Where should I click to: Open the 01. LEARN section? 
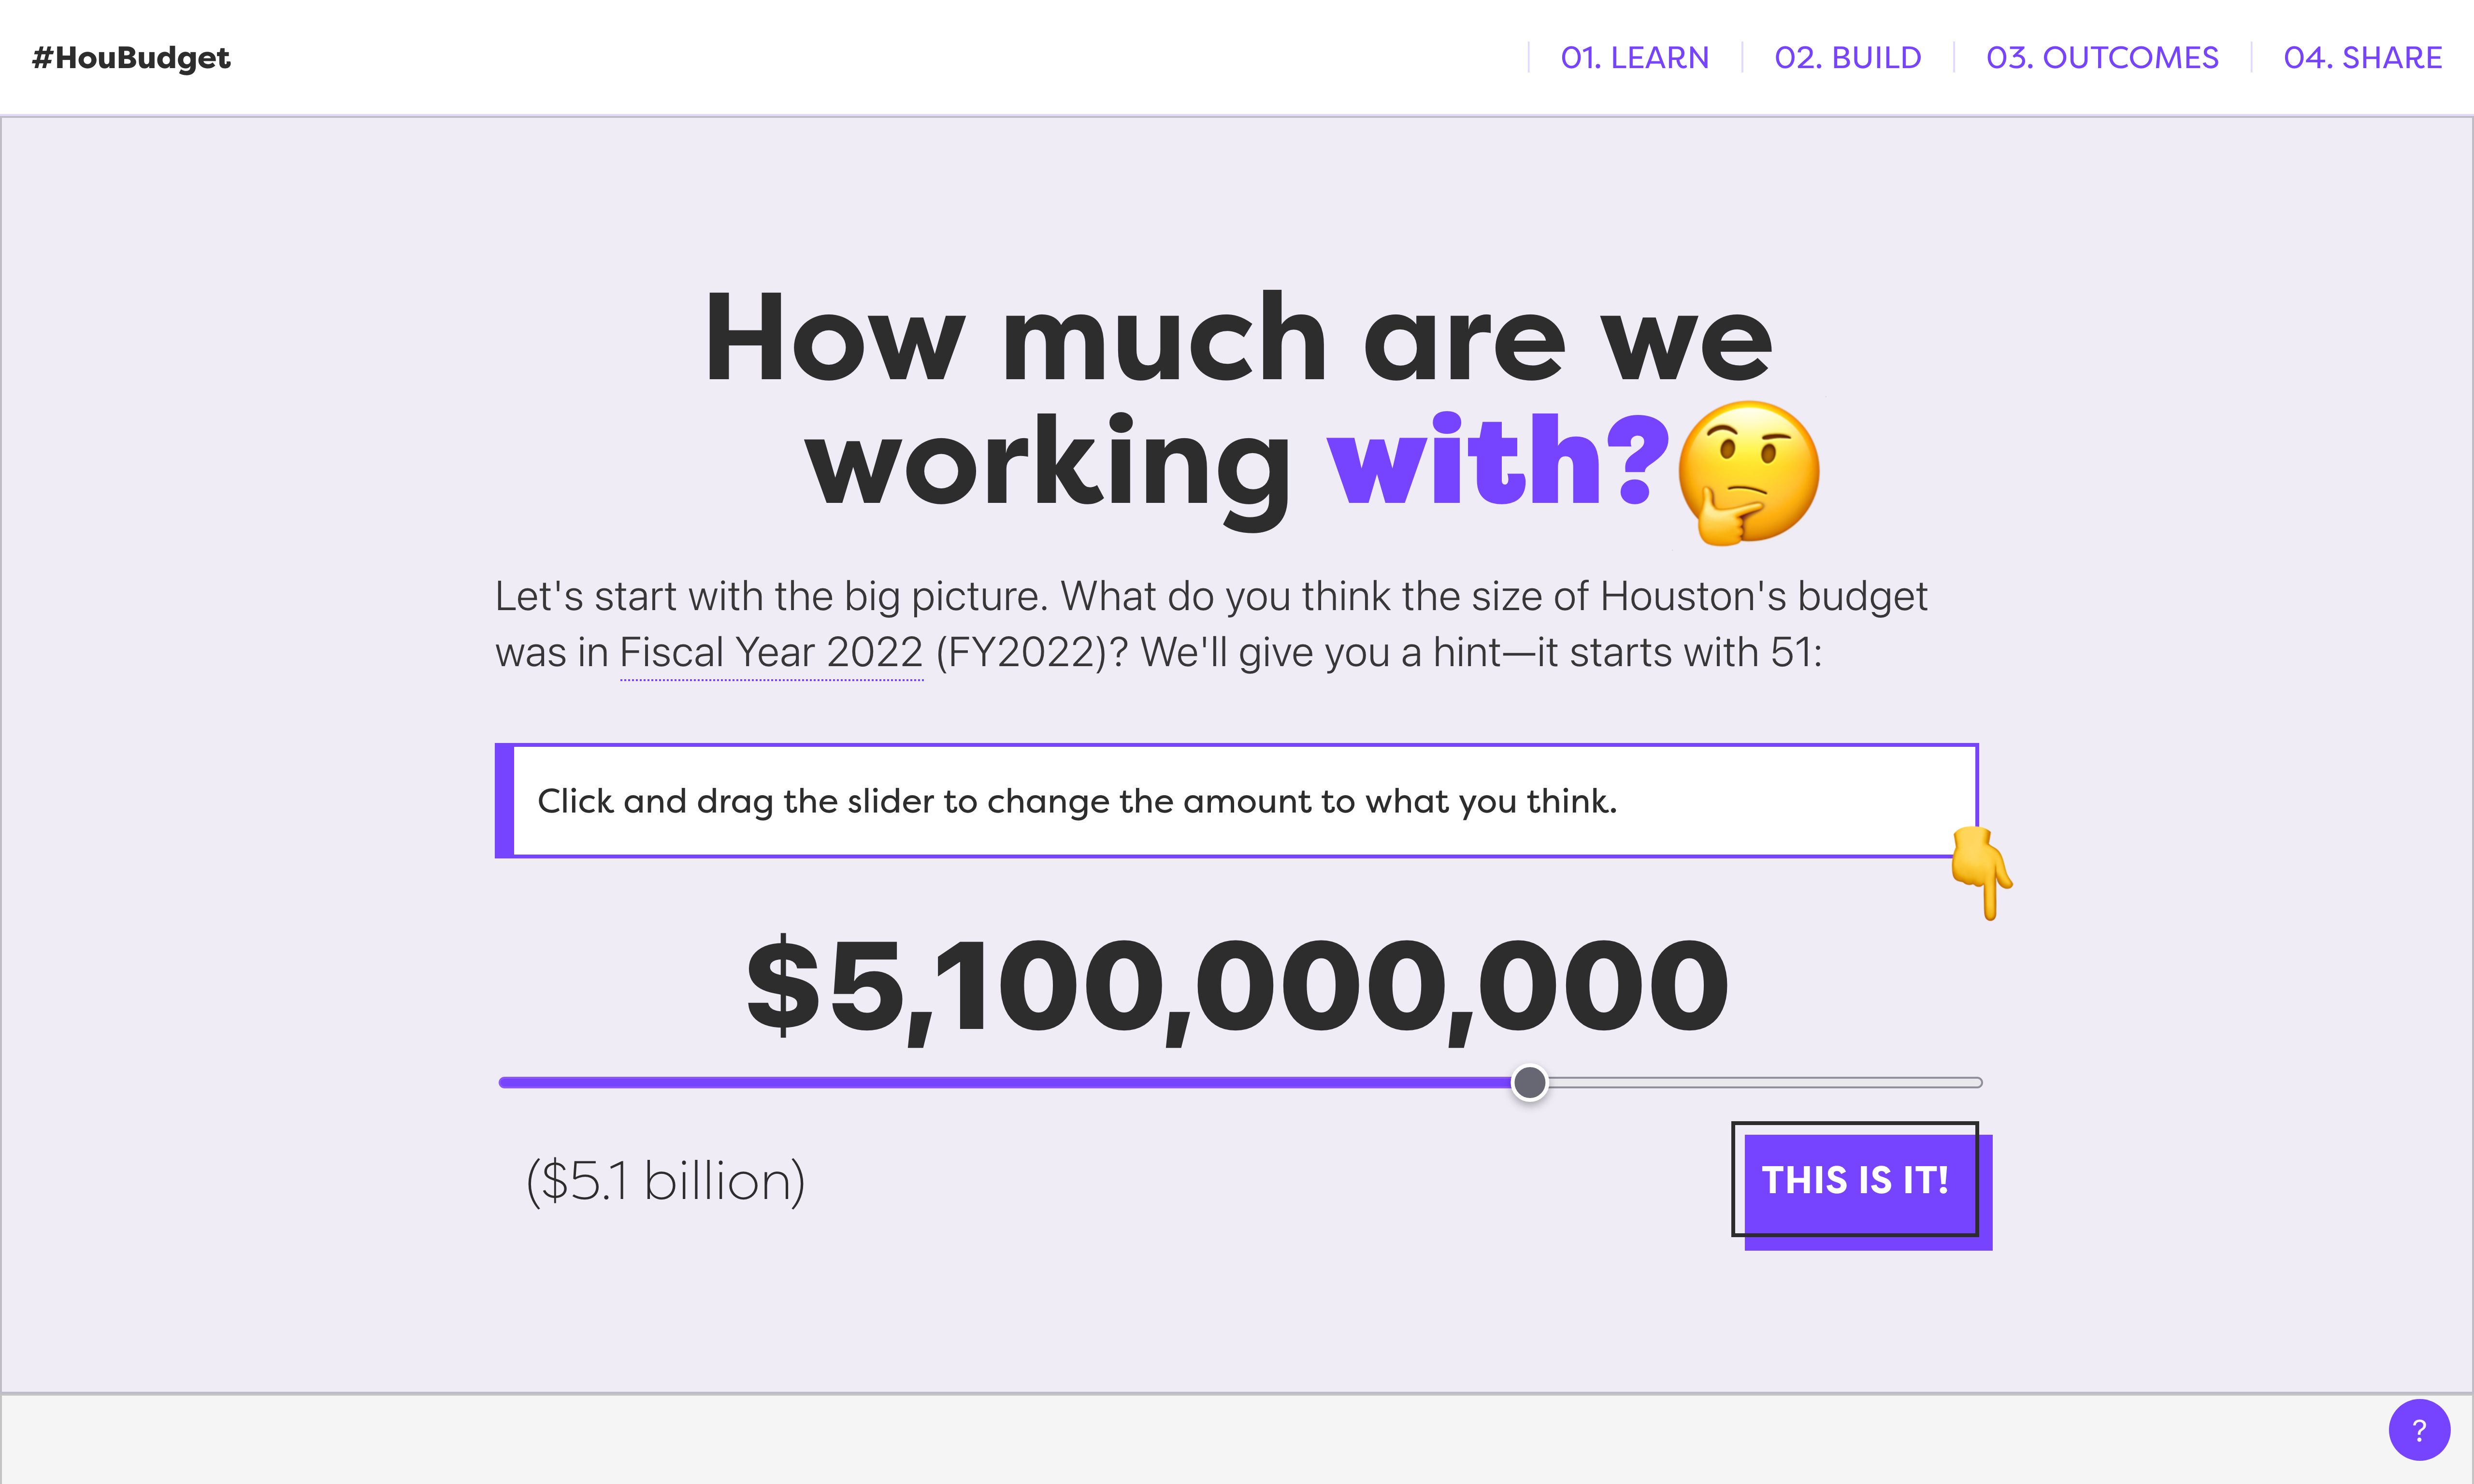pos(1634,58)
